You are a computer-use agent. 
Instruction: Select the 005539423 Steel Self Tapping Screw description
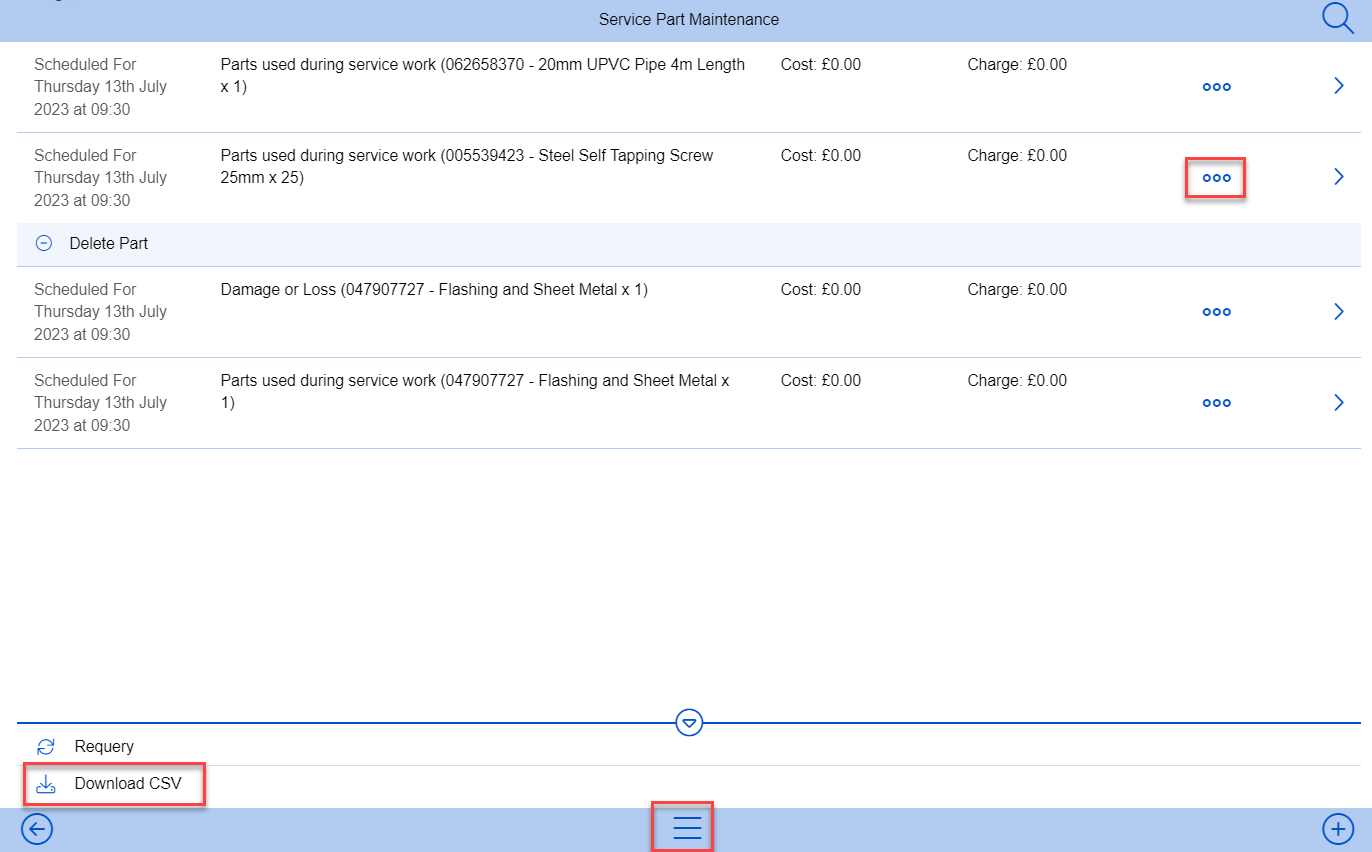(x=467, y=167)
